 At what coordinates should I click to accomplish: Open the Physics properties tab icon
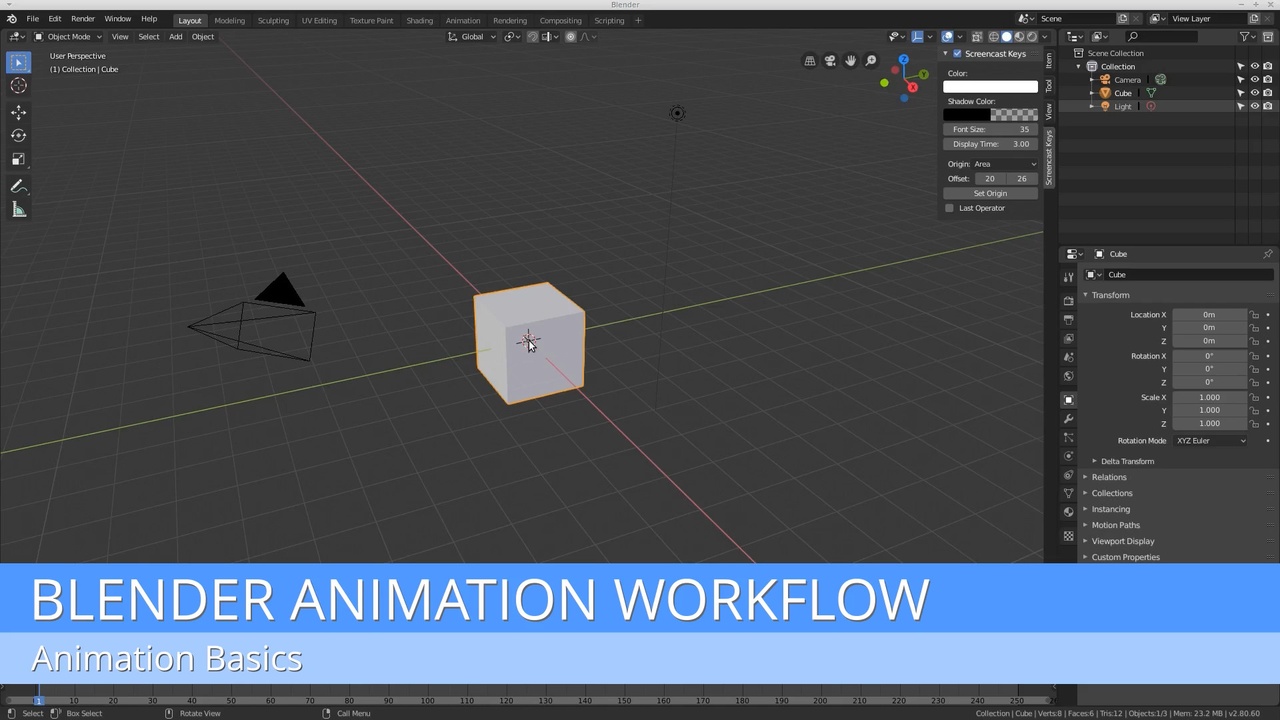[1069, 456]
